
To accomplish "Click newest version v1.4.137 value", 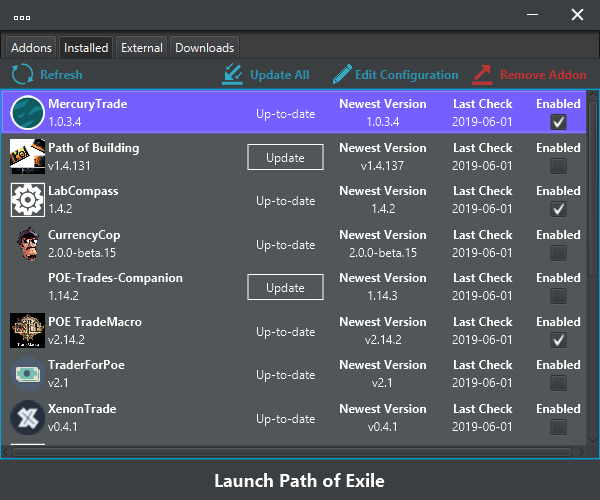I will pos(382,166).
